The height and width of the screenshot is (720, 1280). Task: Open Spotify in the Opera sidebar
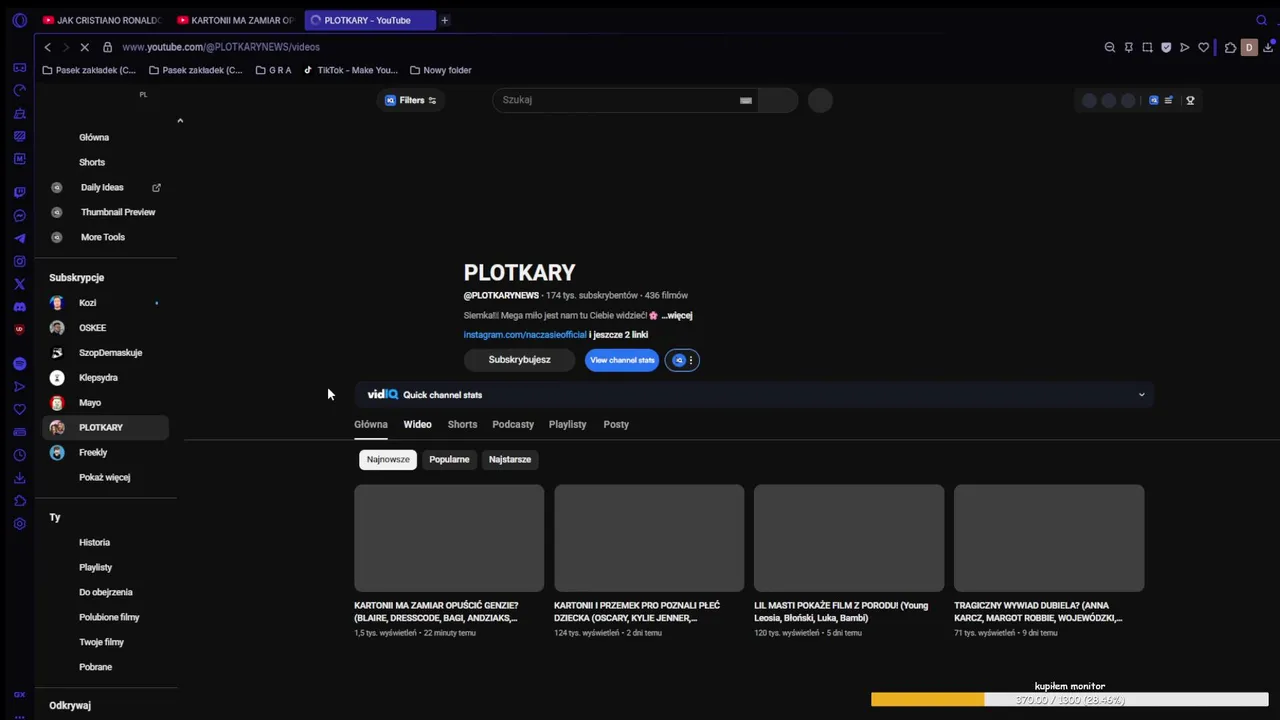tap(19, 364)
